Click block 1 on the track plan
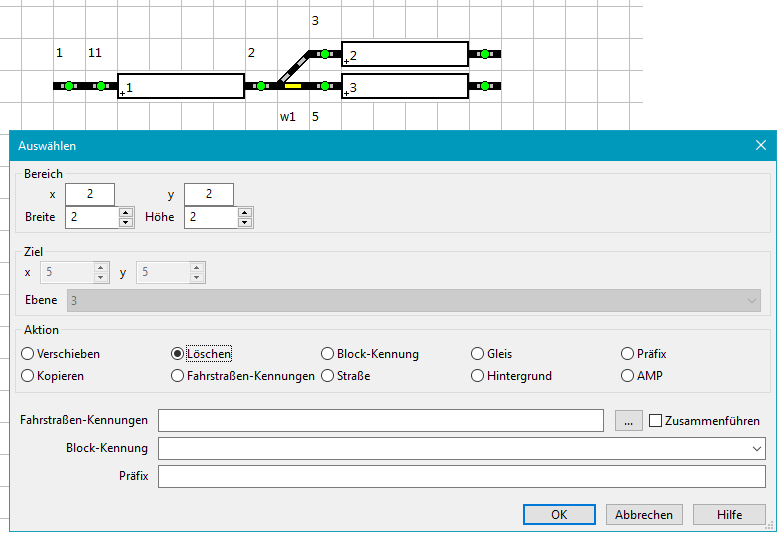 click(181, 86)
